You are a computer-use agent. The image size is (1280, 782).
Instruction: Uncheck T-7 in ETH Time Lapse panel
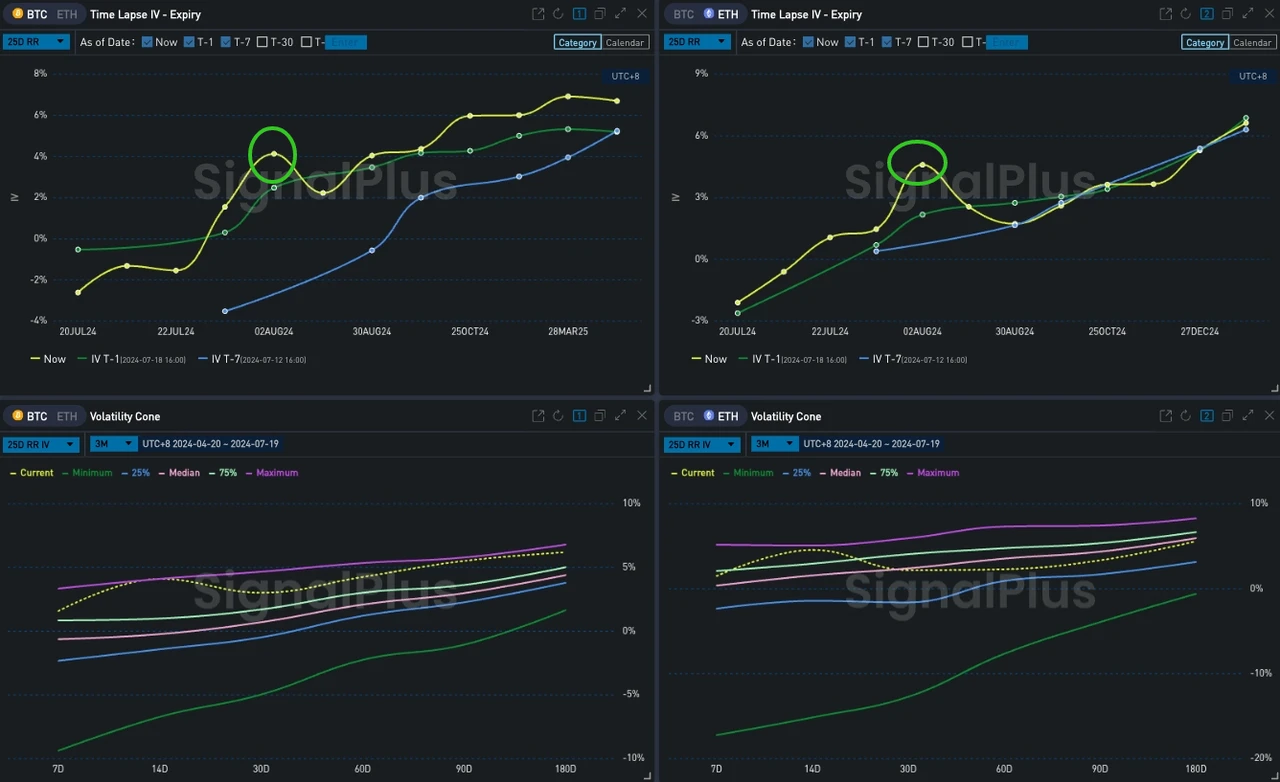tap(886, 42)
